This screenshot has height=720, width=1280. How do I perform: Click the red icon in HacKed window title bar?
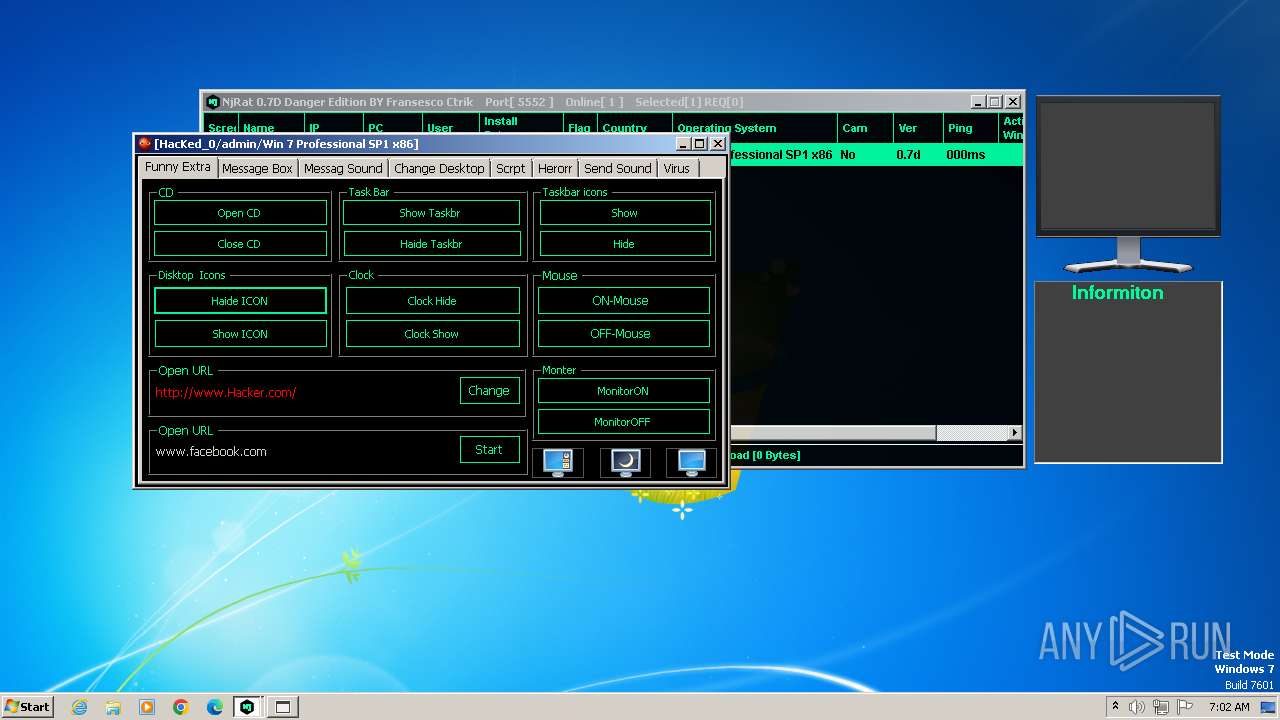145,143
